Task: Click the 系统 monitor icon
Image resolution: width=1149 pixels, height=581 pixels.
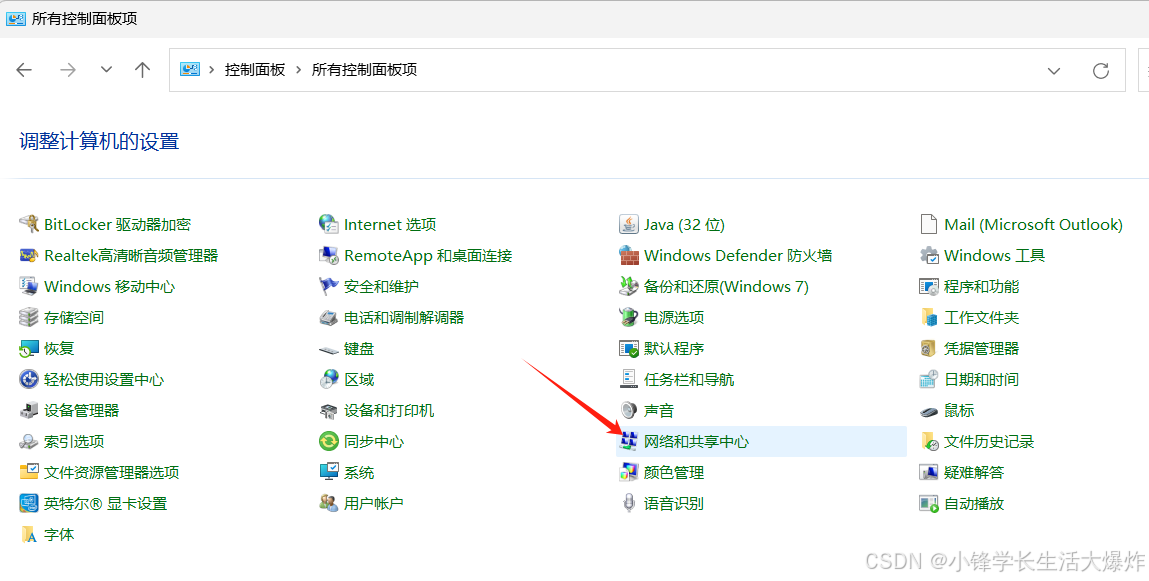Action: coord(328,473)
